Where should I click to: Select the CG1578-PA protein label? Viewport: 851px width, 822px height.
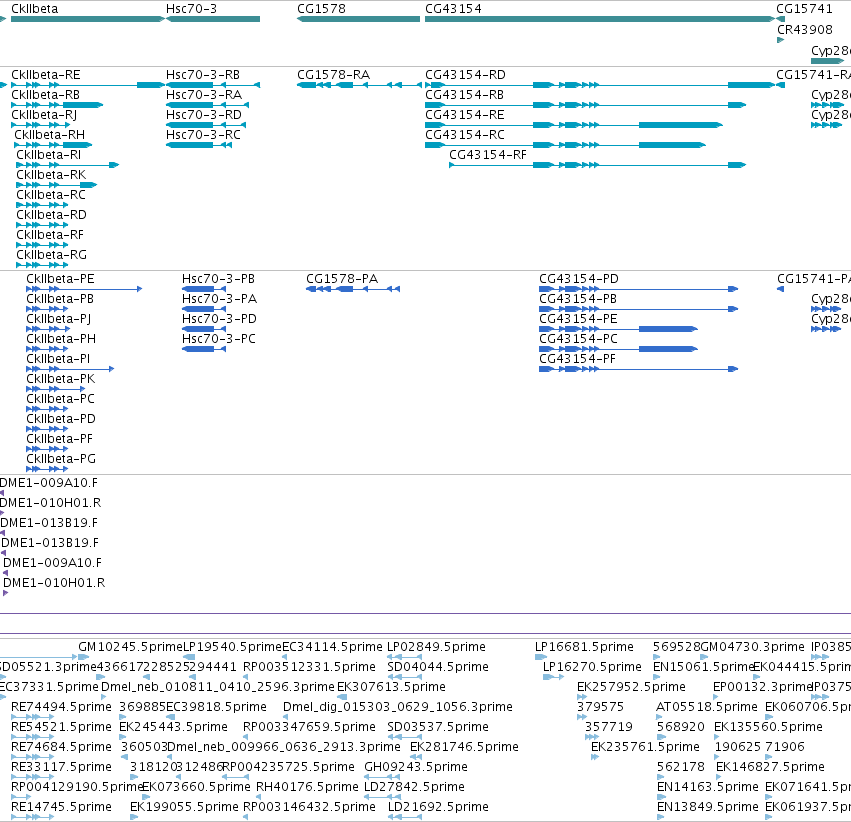(x=342, y=279)
